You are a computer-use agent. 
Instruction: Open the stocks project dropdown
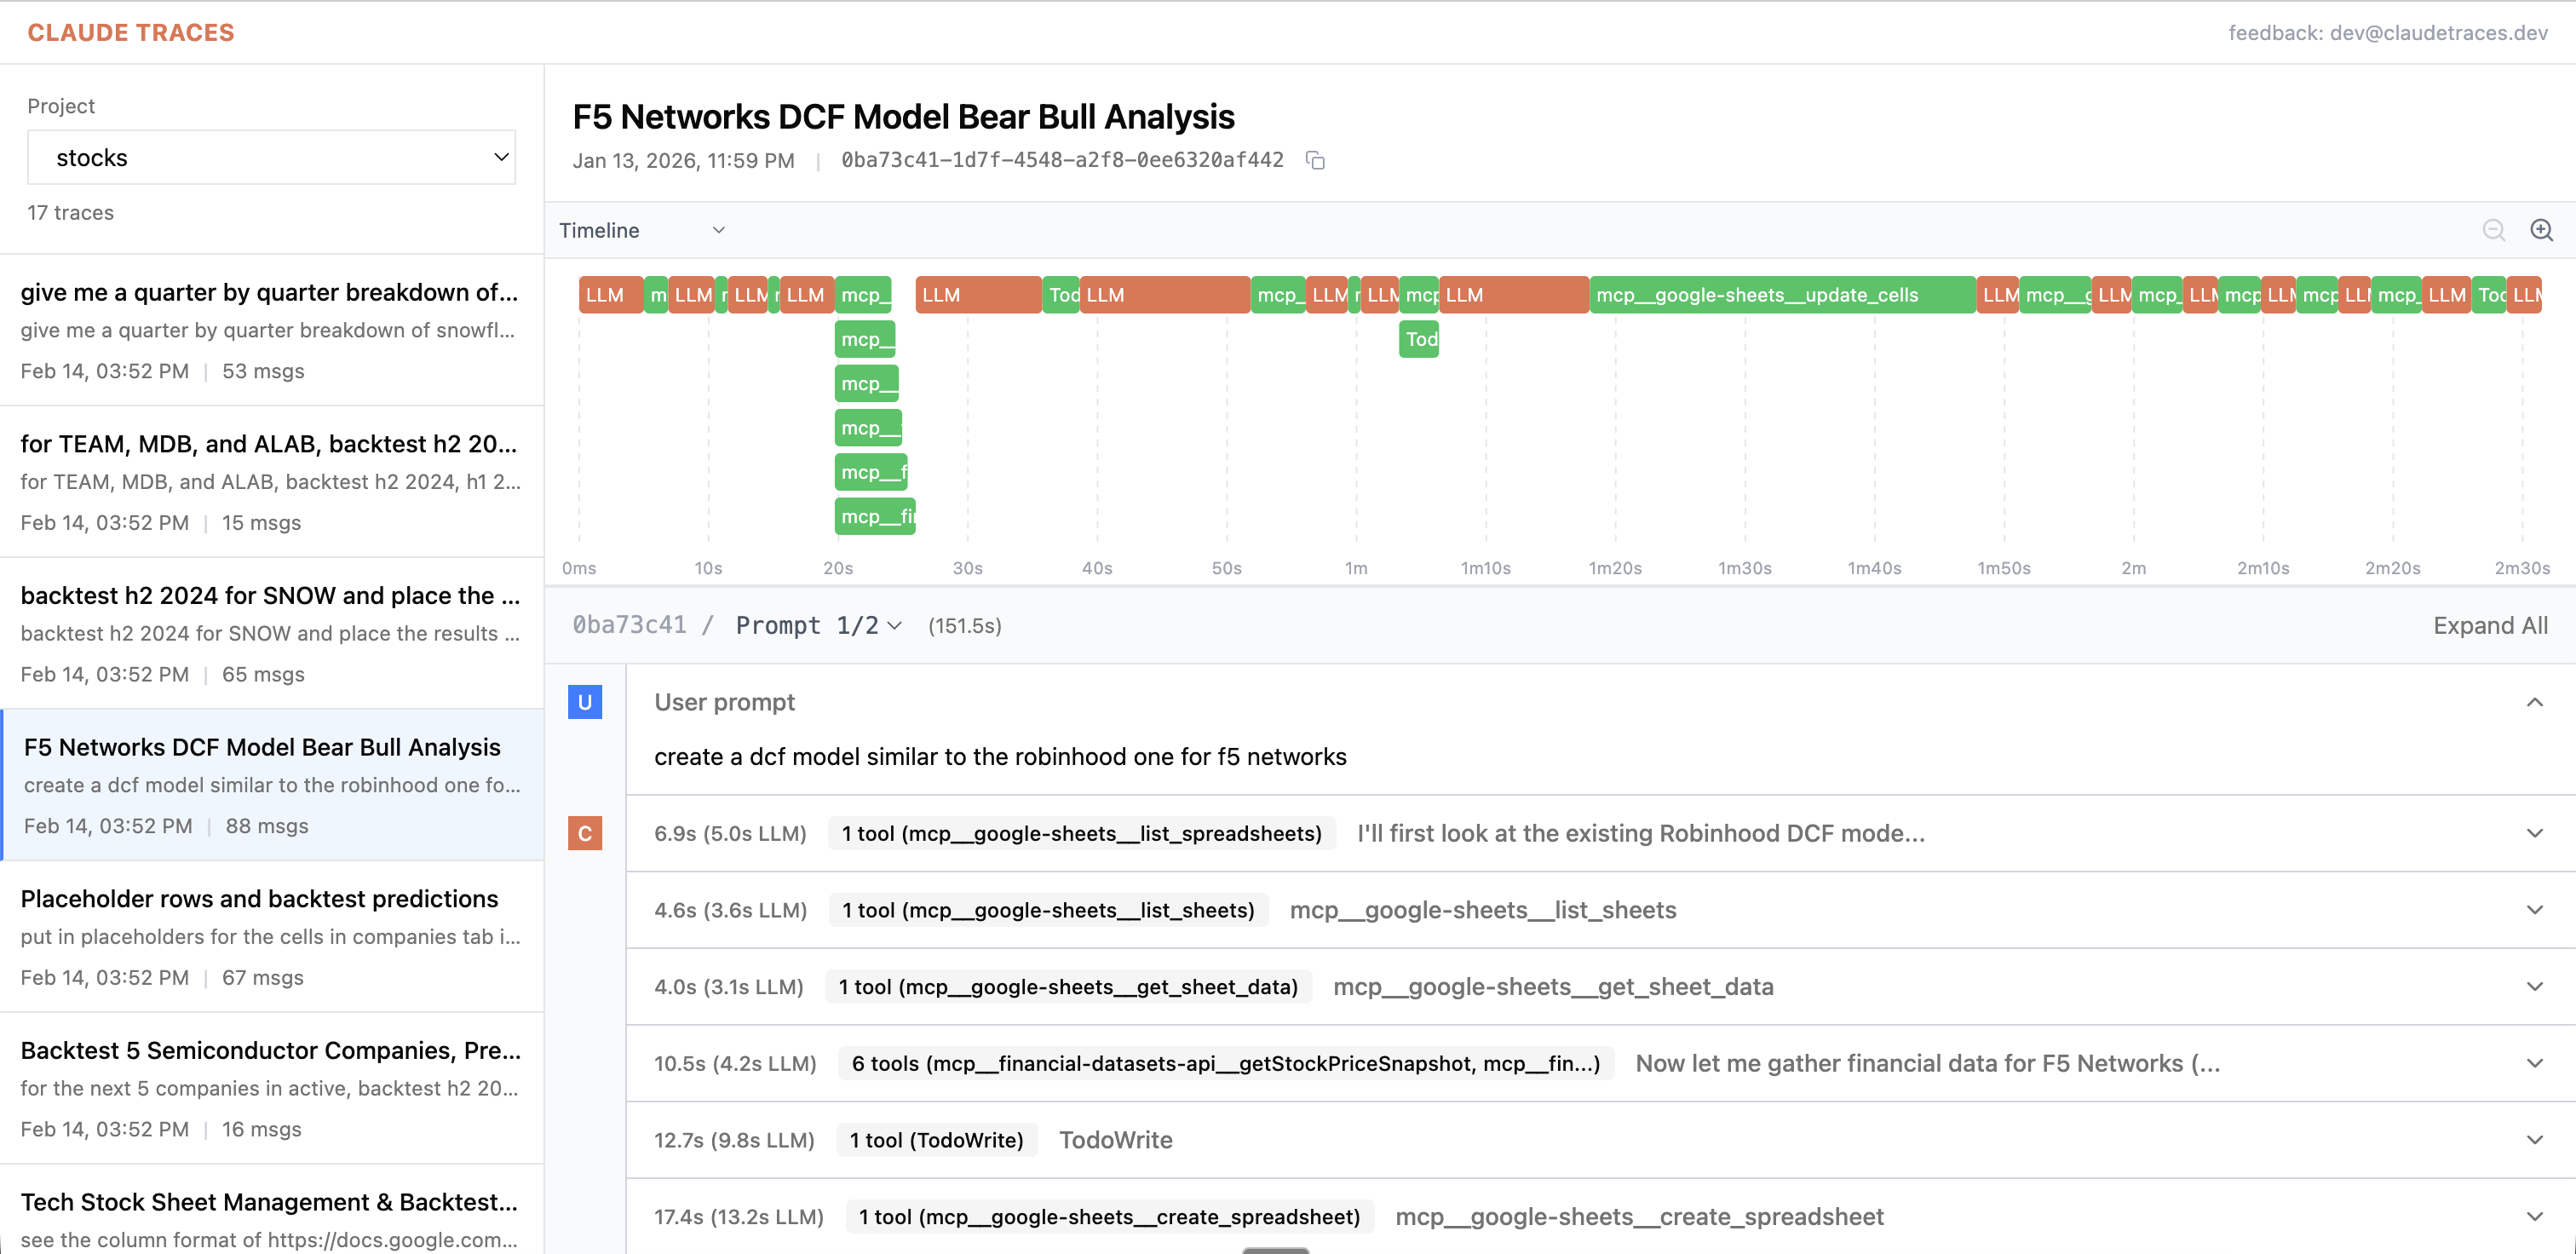pyautogui.click(x=271, y=157)
